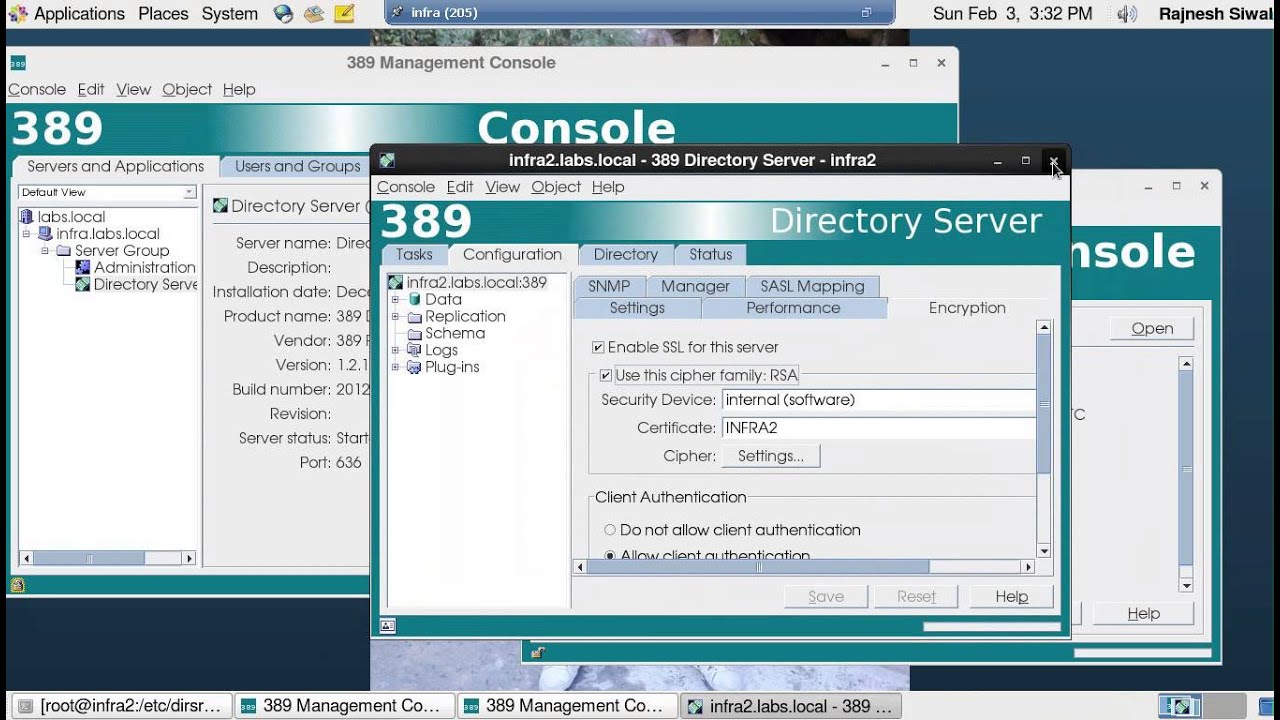Click the 389 Management Console window title icon
Image resolution: width=1280 pixels, height=720 pixels.
[x=18, y=63]
